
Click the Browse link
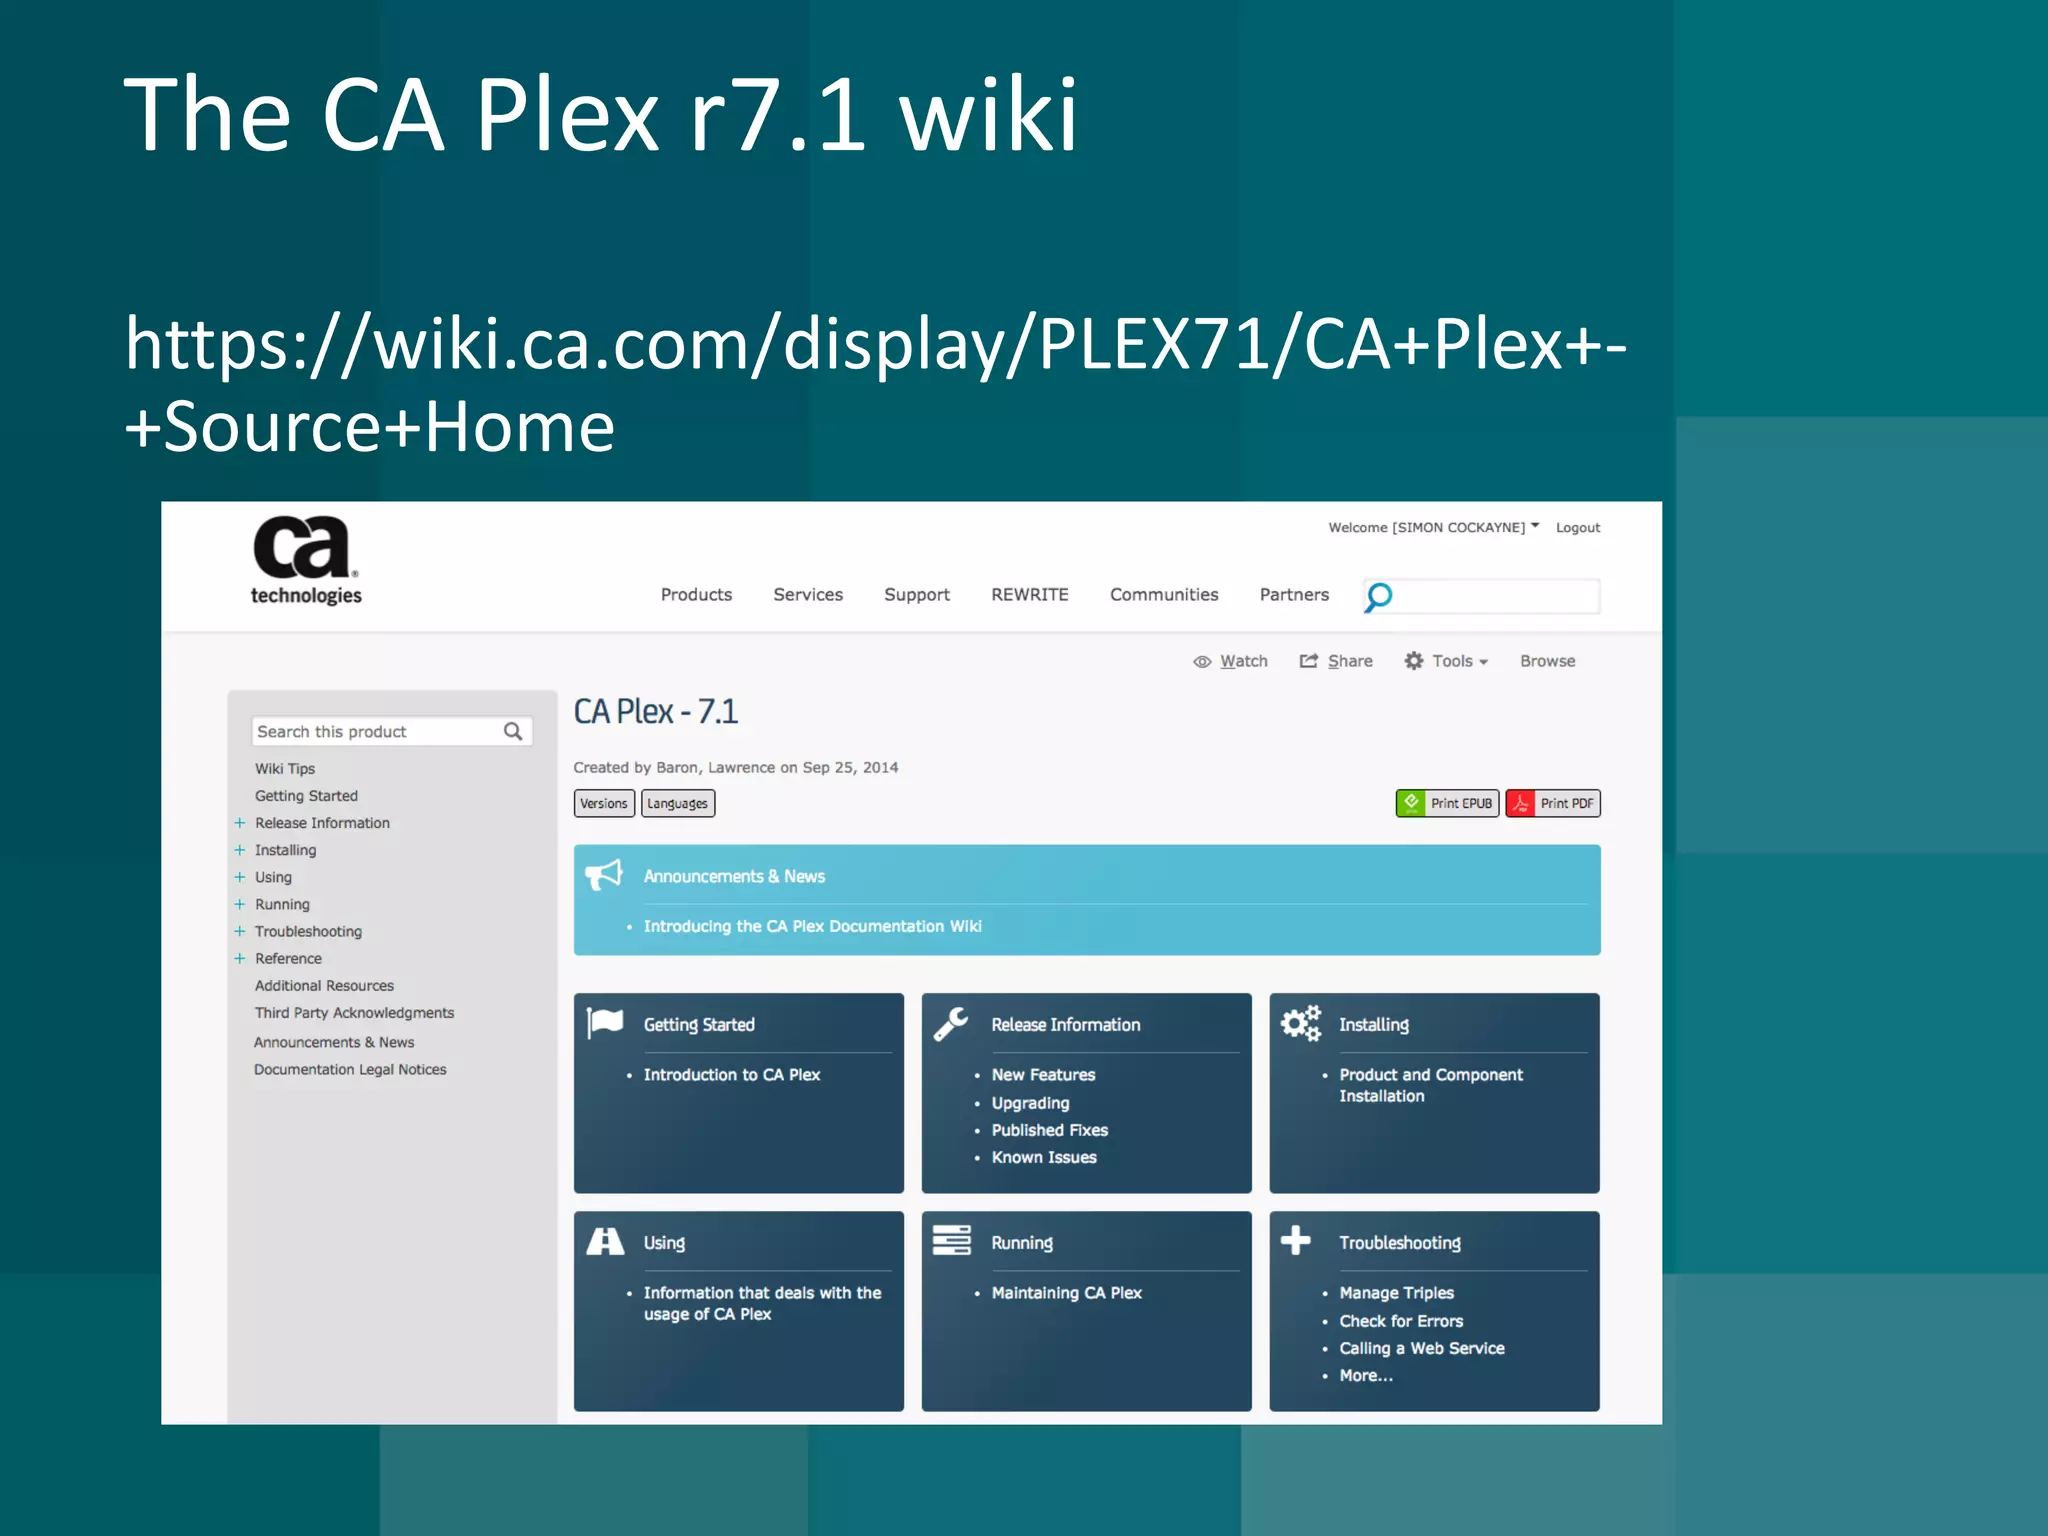(x=1547, y=661)
